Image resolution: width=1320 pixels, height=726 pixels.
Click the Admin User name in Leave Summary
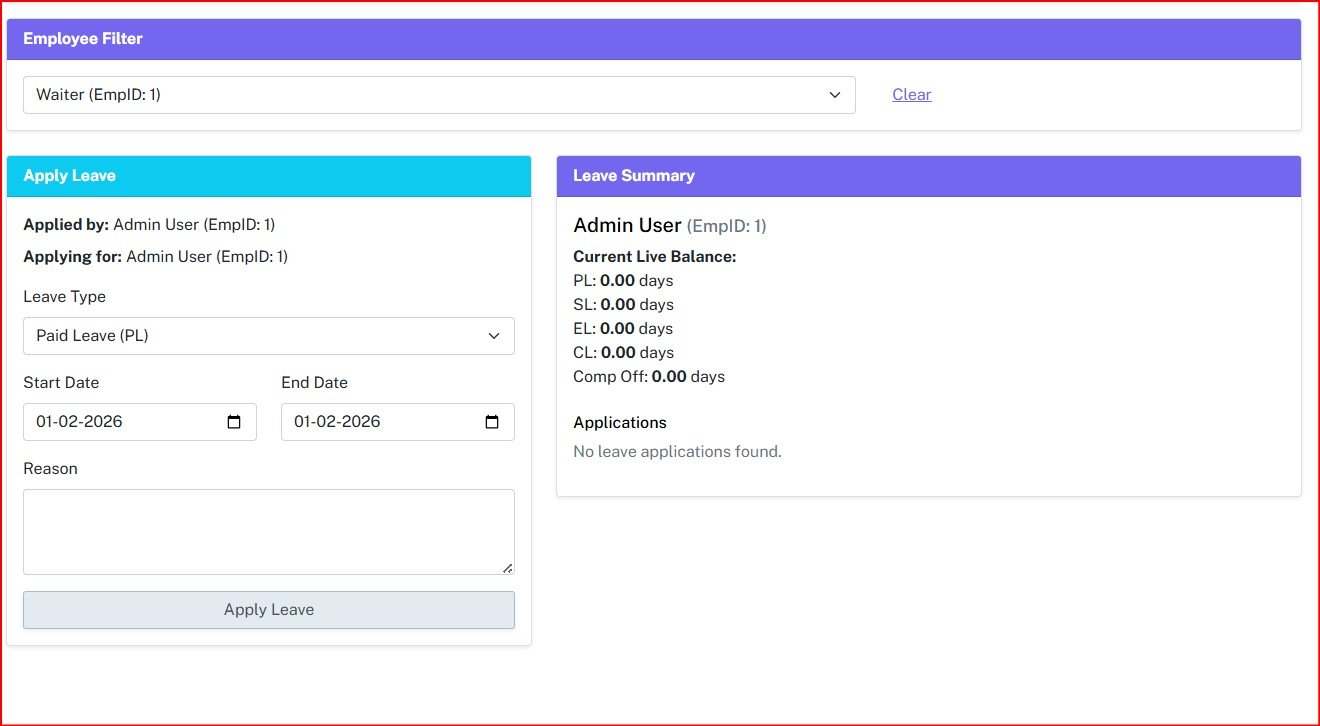click(x=627, y=226)
